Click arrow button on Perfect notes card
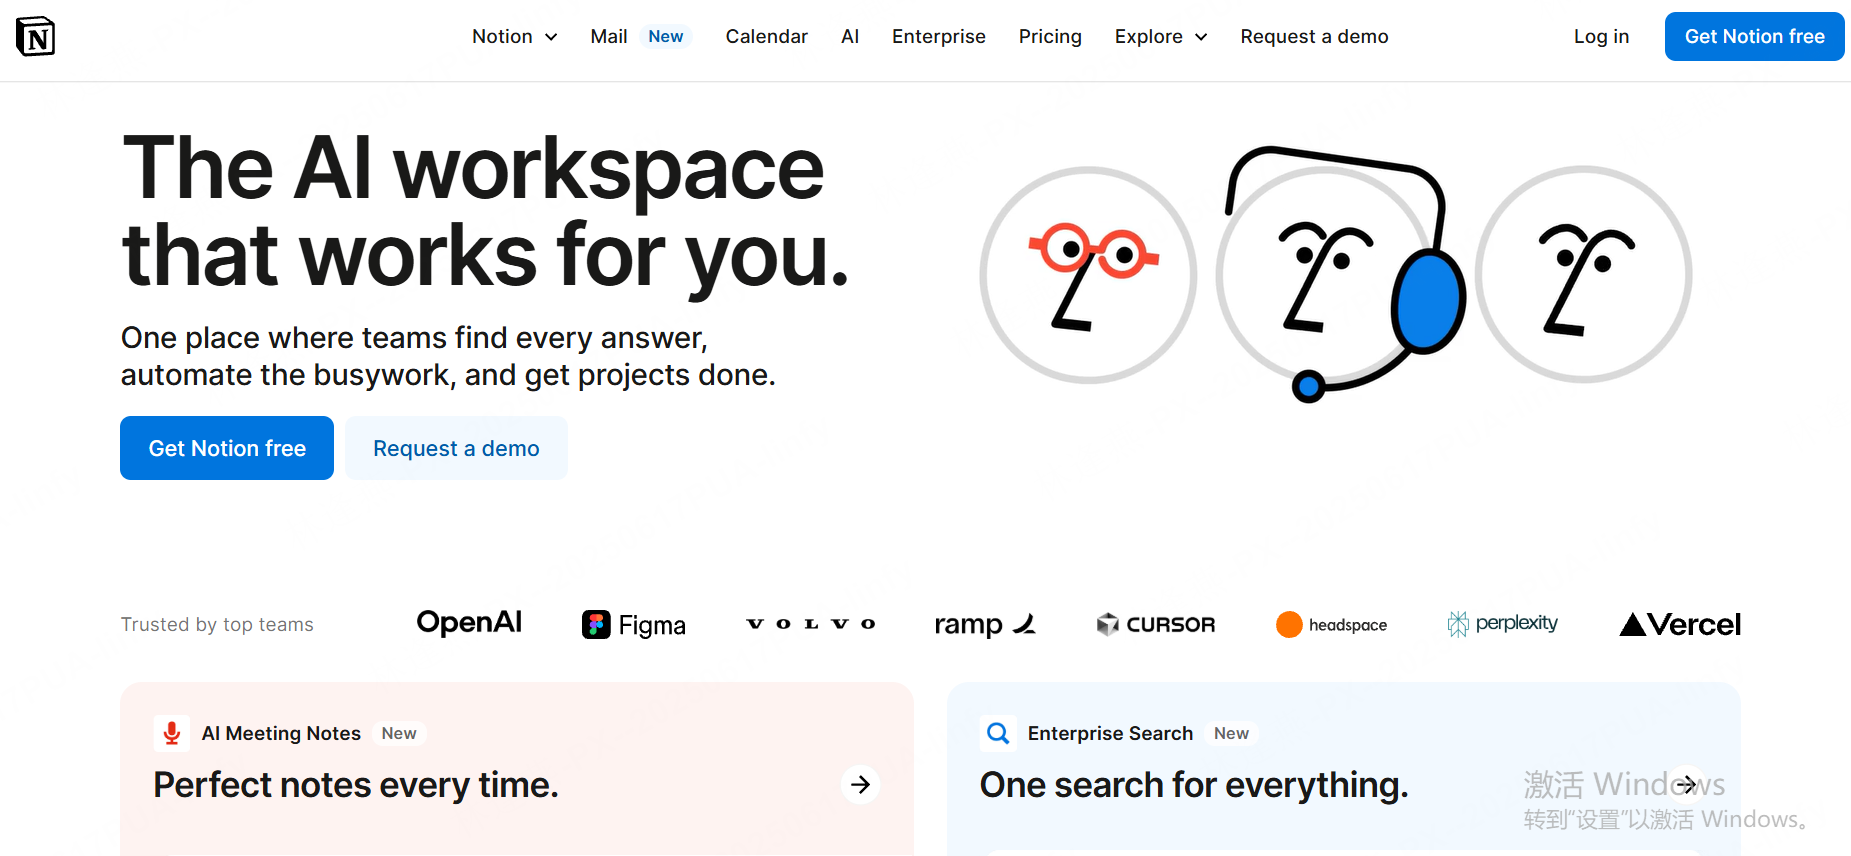The width and height of the screenshot is (1851, 856). 860,785
